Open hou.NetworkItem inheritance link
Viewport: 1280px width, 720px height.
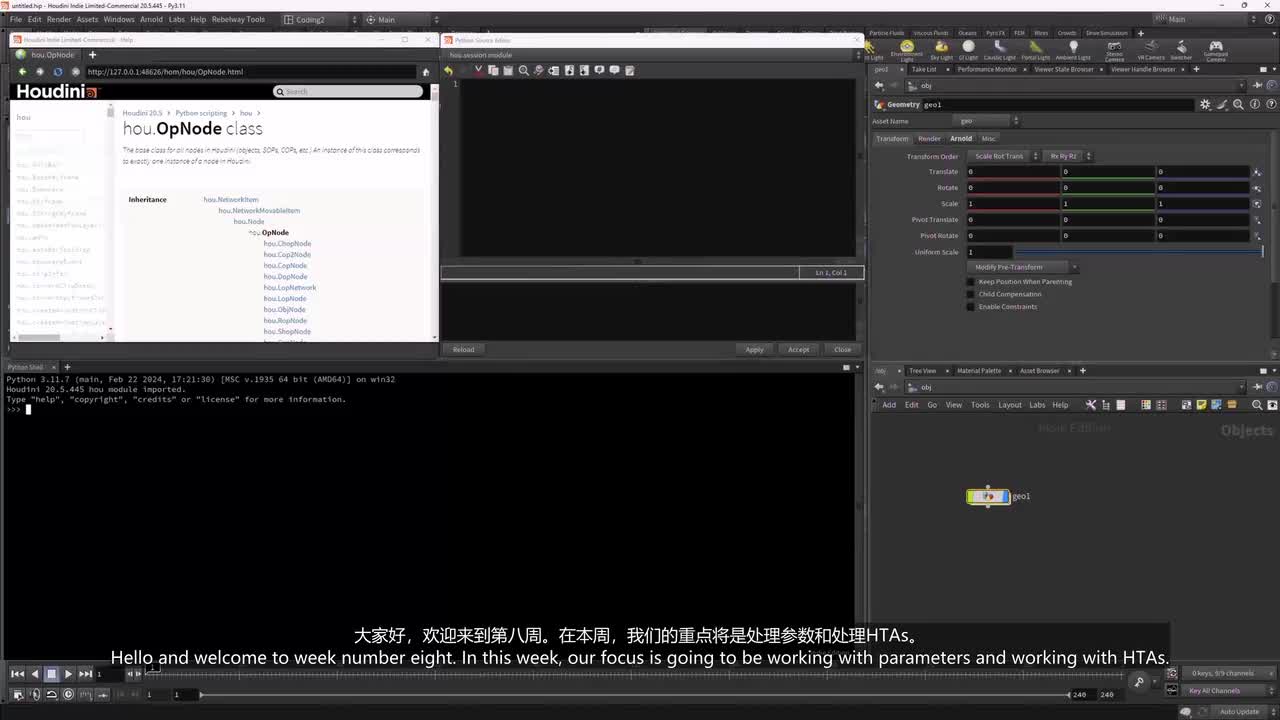click(x=231, y=200)
